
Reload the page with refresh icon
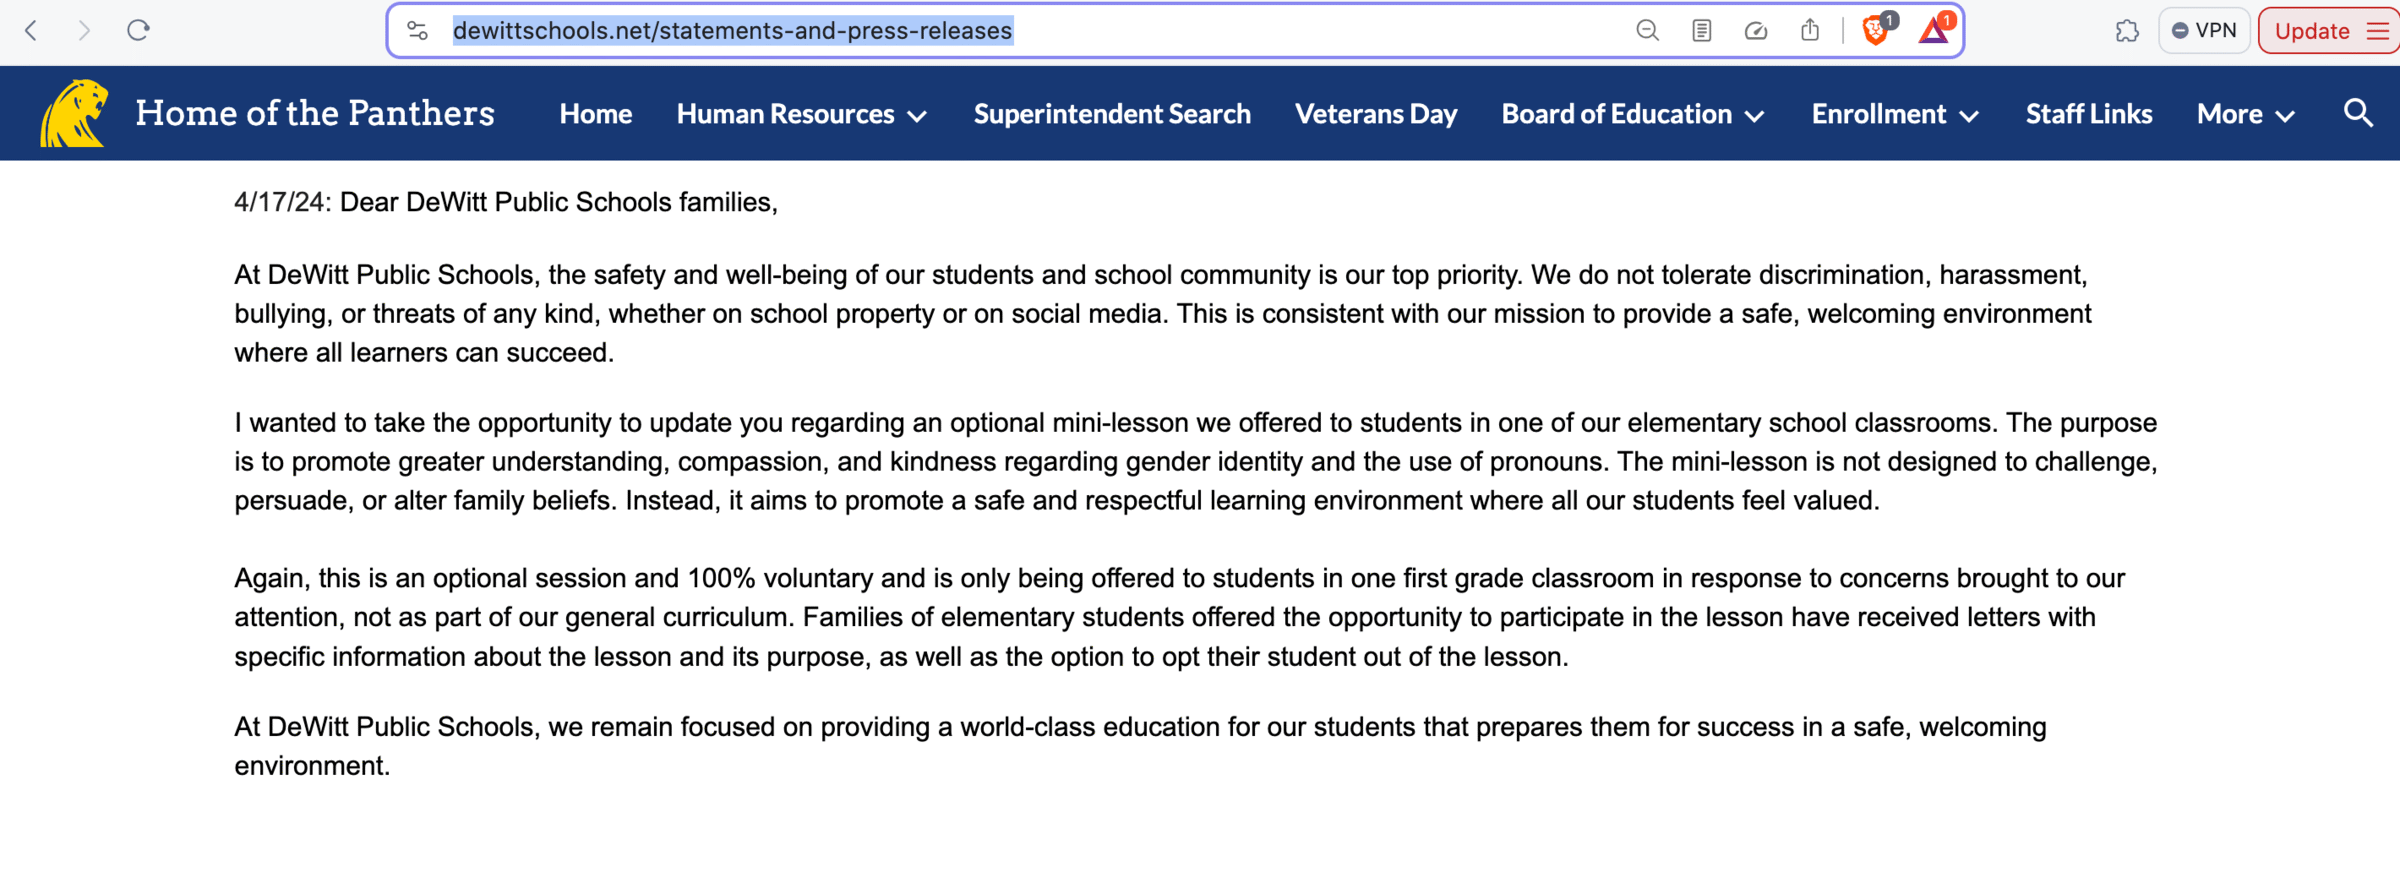coord(138,31)
